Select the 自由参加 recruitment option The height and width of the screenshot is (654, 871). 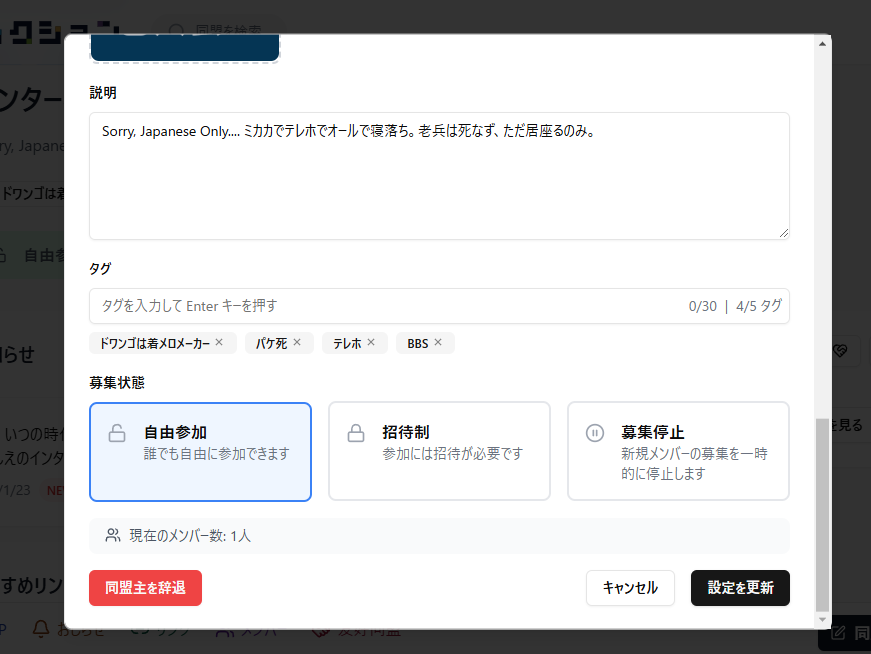click(x=200, y=451)
